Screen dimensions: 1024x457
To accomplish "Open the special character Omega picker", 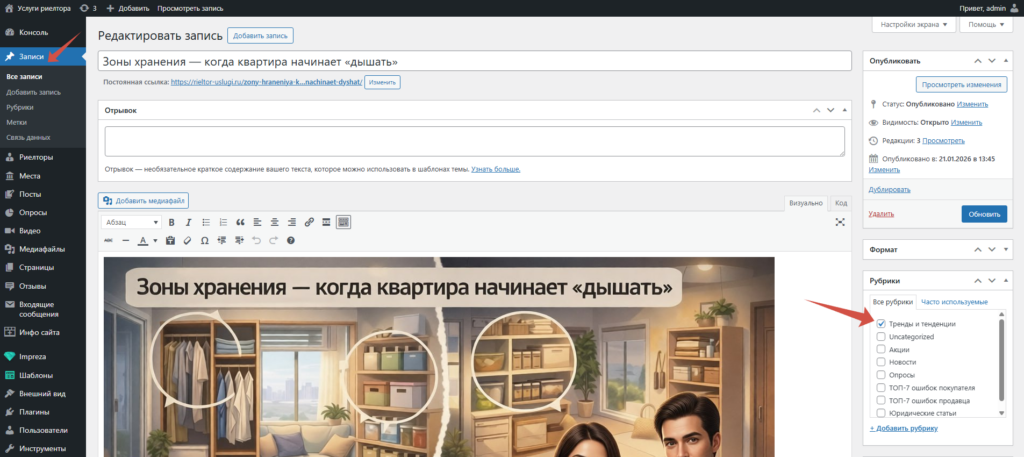I will click(x=204, y=240).
